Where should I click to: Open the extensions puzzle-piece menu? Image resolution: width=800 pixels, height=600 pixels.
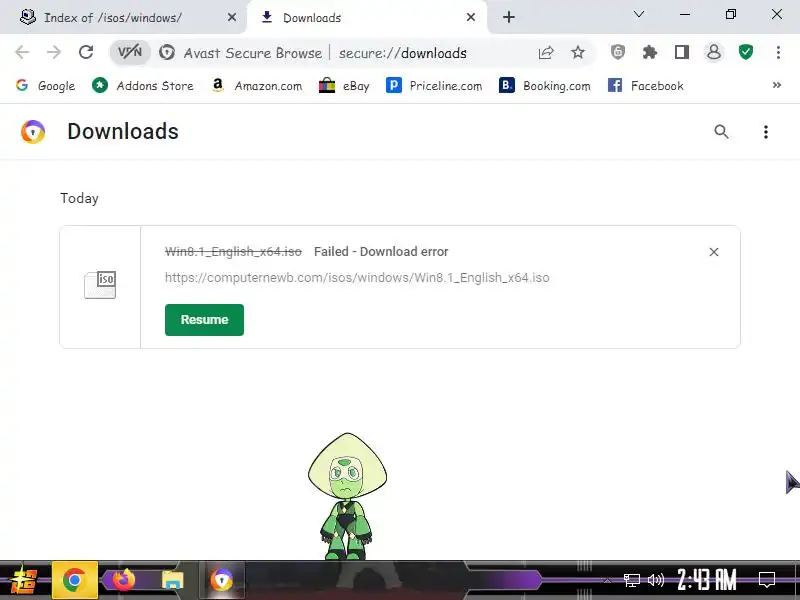(649, 52)
